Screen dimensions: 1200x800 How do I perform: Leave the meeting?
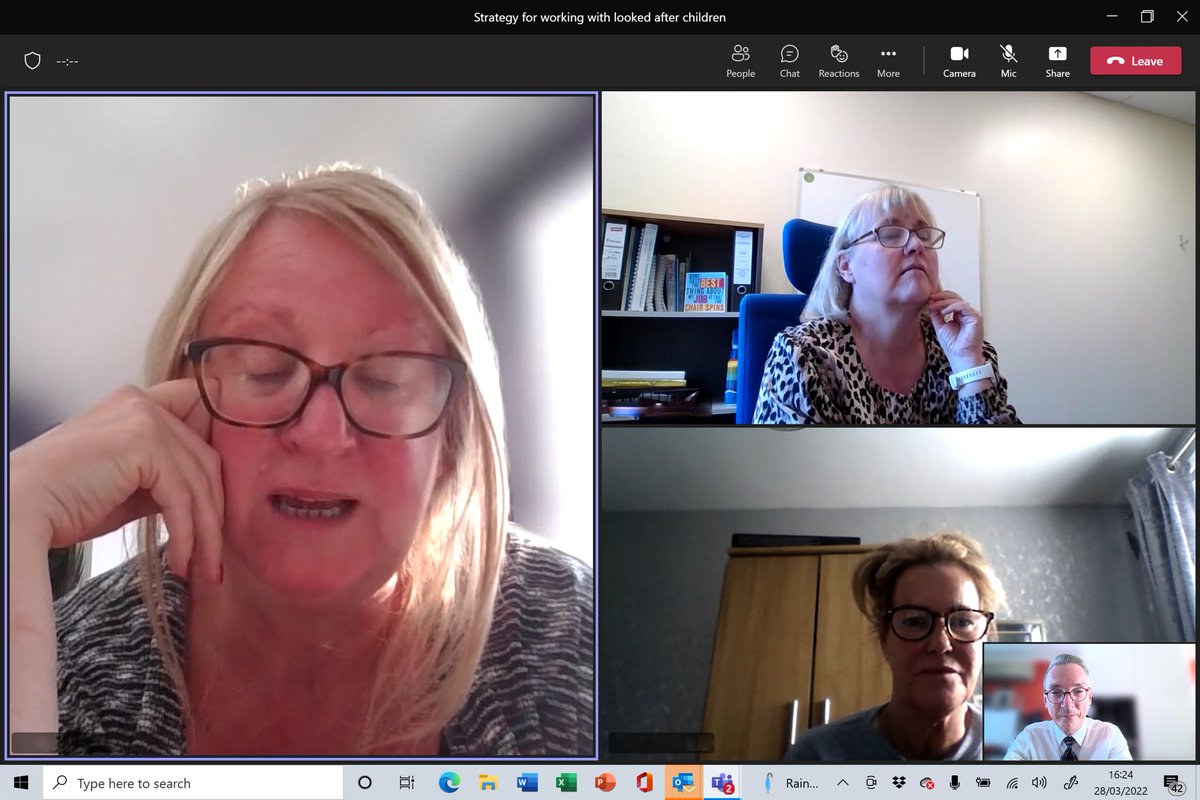(x=1135, y=60)
